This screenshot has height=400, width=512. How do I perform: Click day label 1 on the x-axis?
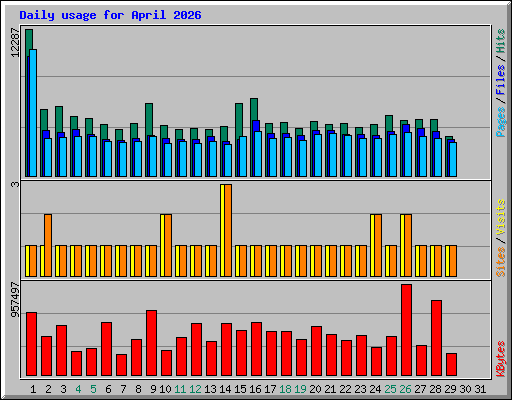(x=33, y=389)
